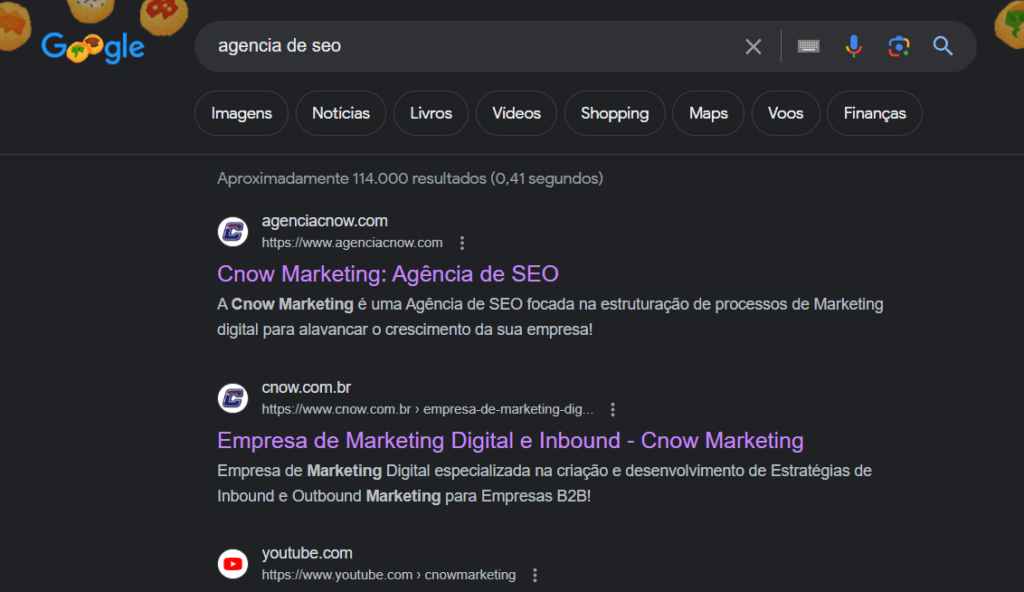Screen dimensions: 1024x592
Task: Click the cnow.com.br site name
Action: coord(306,387)
